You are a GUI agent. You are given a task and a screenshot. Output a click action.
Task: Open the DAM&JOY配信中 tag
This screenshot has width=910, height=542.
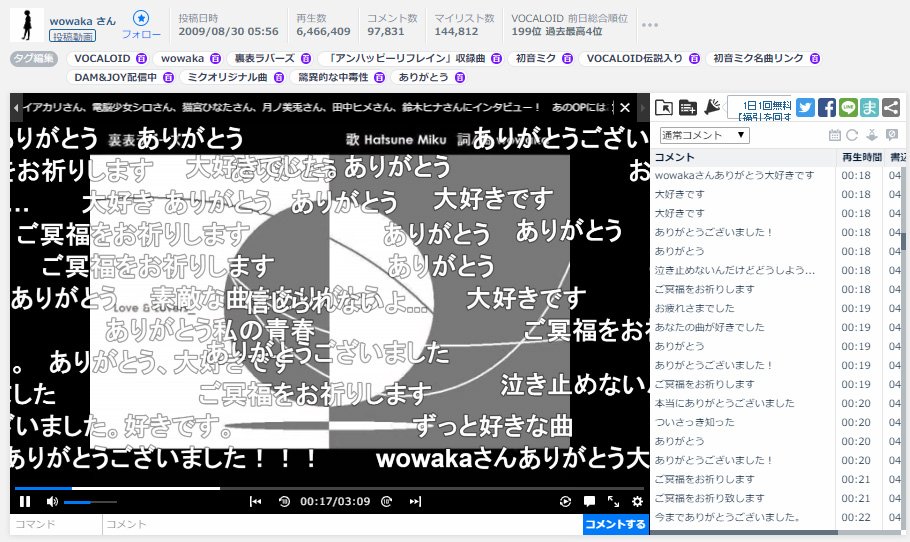click(115, 77)
